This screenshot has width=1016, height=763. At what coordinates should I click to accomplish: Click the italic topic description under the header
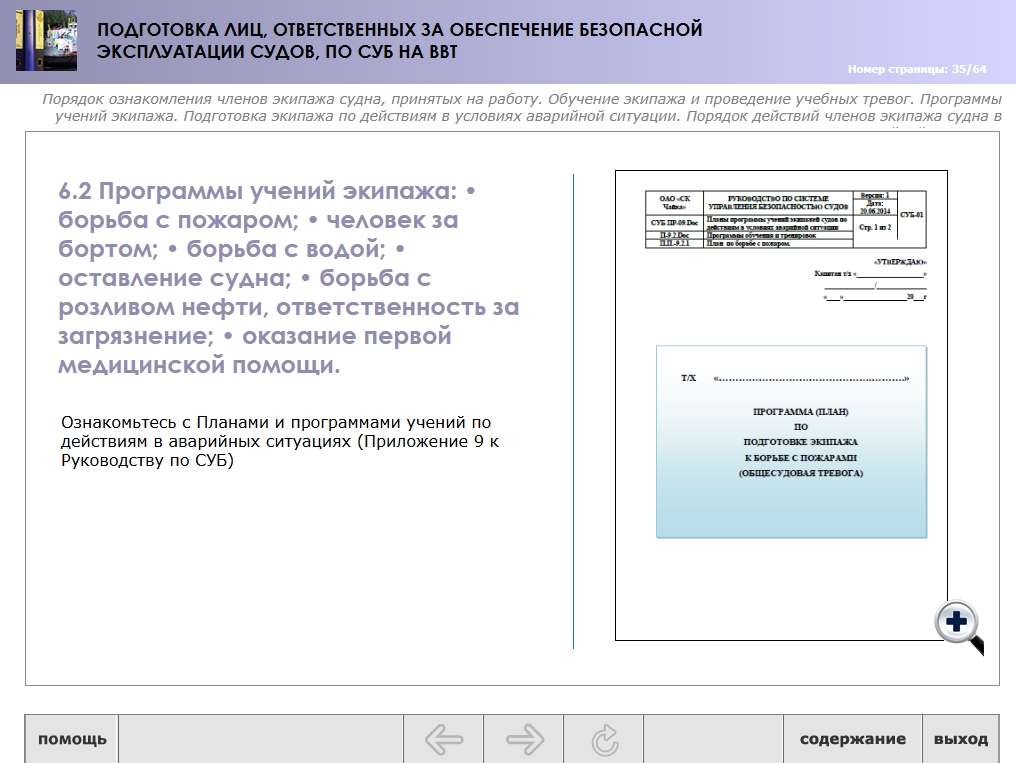(x=521, y=108)
